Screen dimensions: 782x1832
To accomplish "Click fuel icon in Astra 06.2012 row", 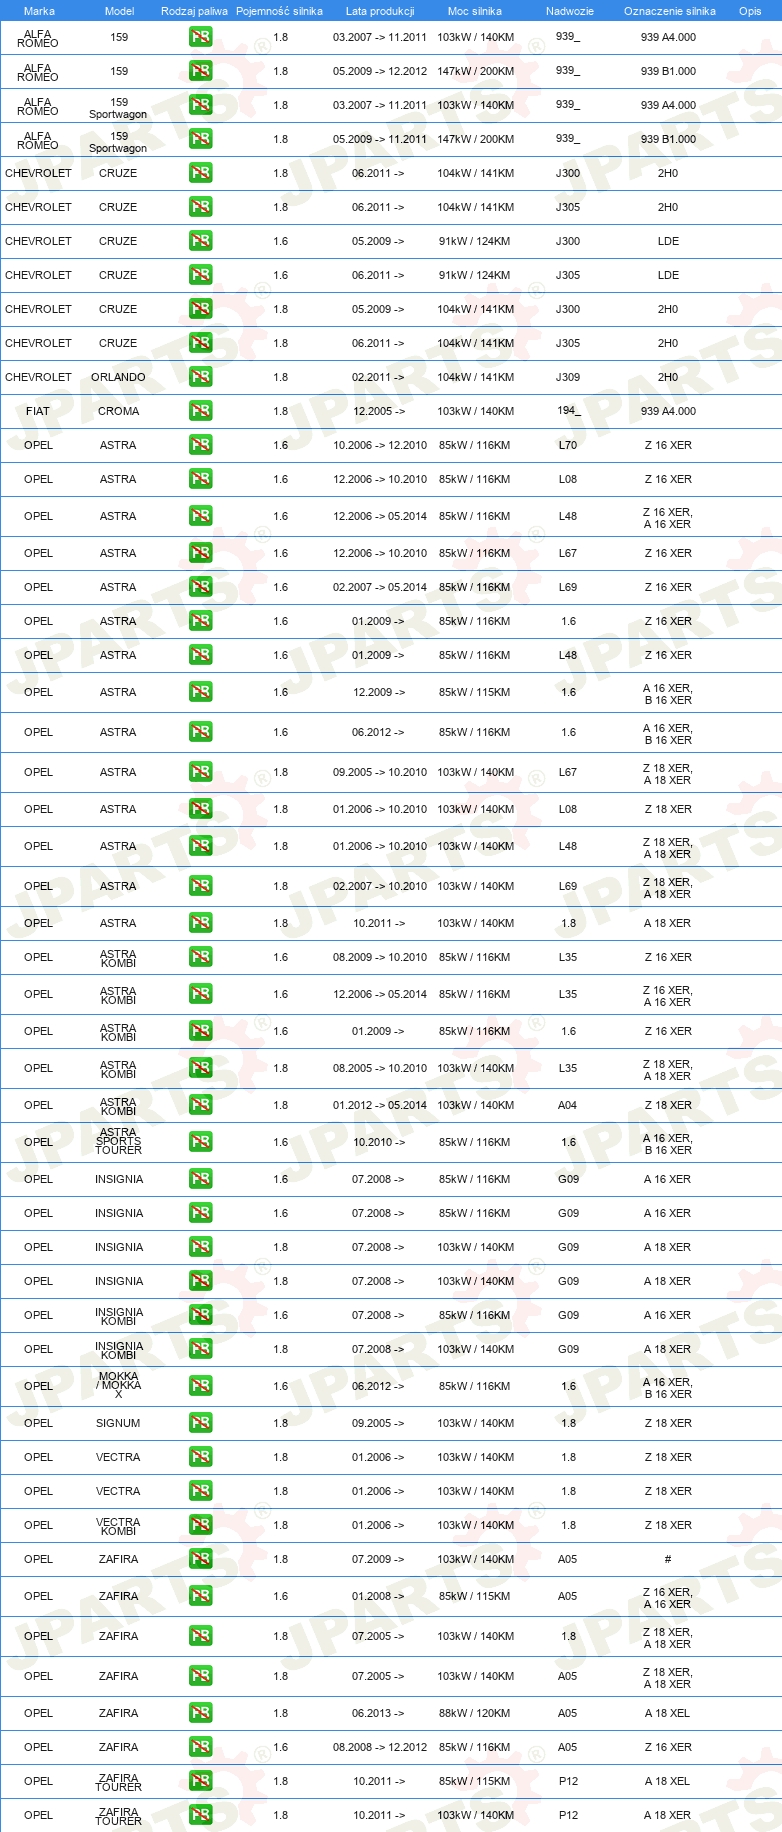I will (x=200, y=732).
